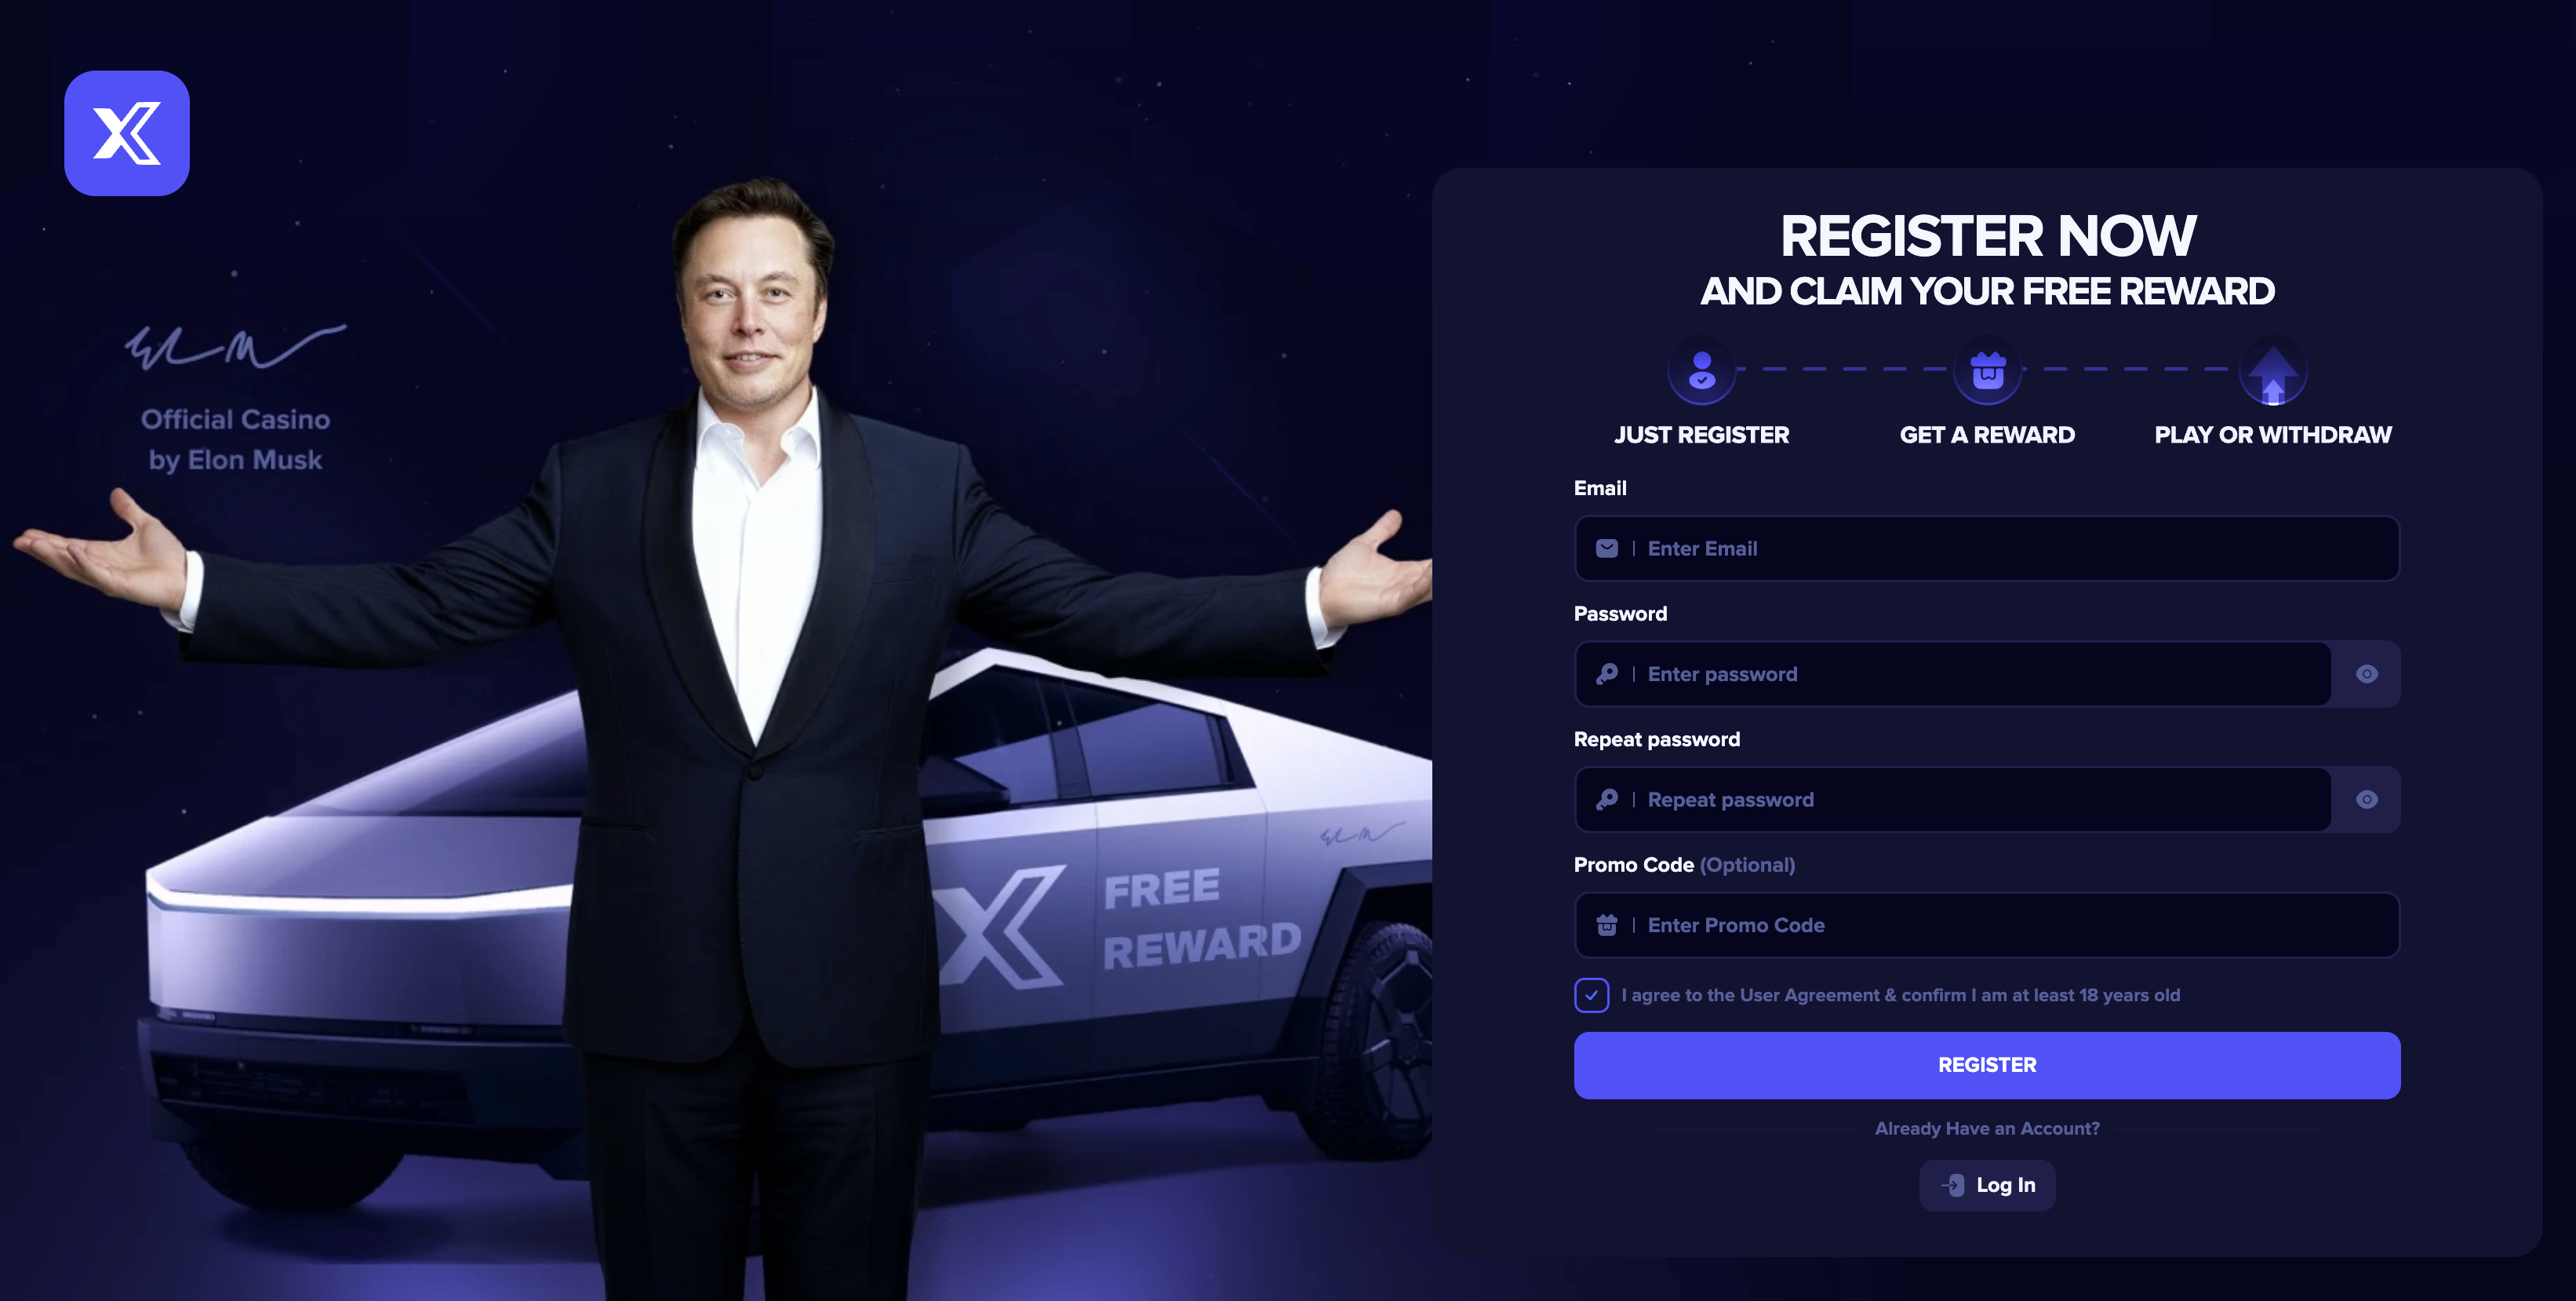
Task: Uncheck the User Agreement age confirmation checkbox
Action: [x=1591, y=995]
